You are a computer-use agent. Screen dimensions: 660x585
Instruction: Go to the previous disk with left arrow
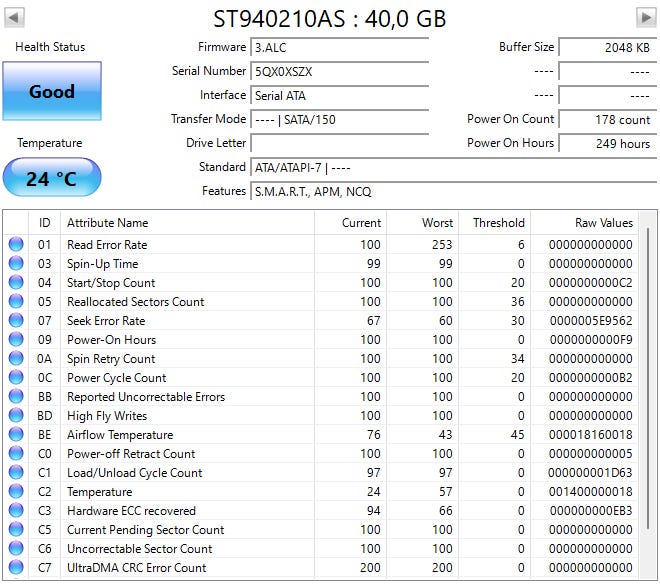(x=14, y=18)
